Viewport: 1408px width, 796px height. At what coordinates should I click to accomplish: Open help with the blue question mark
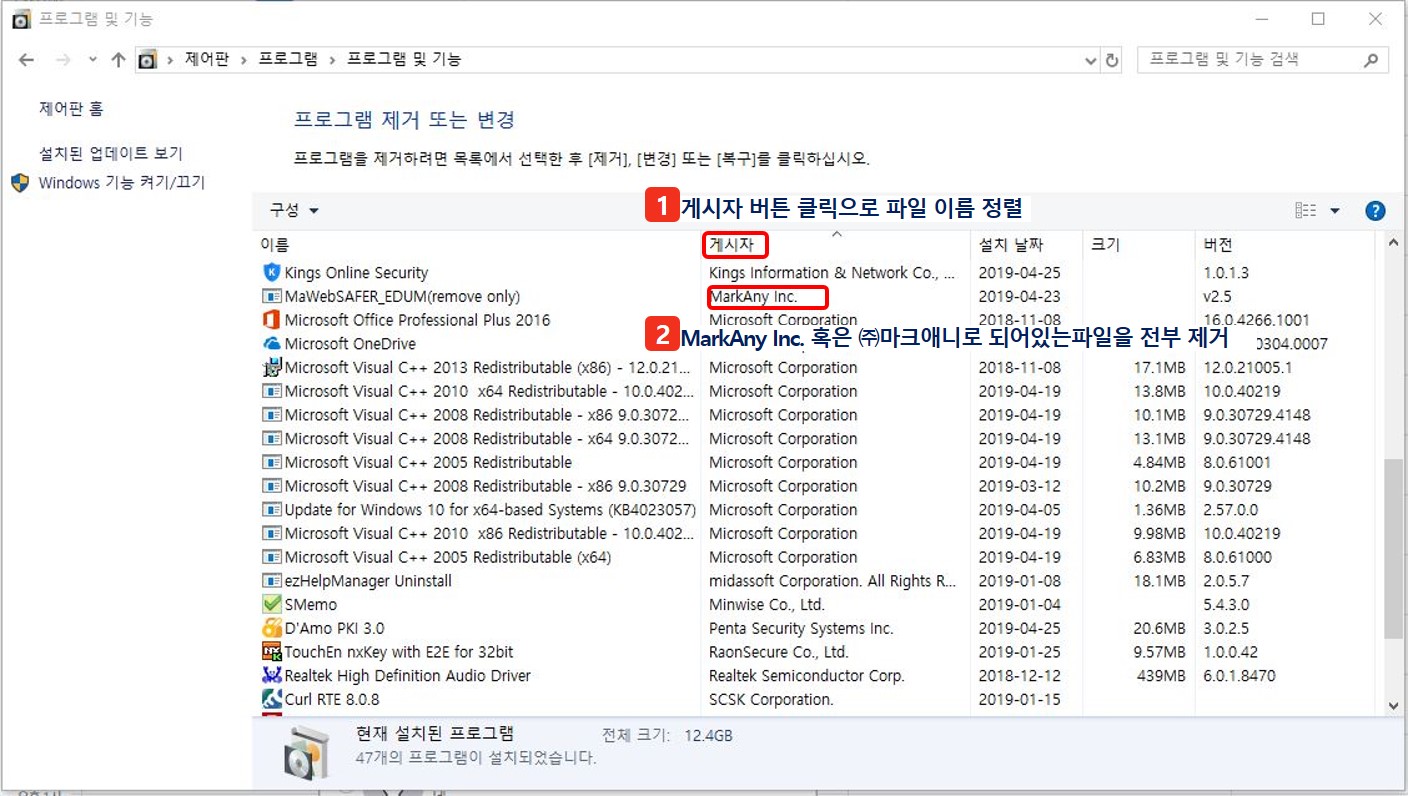click(x=1375, y=211)
